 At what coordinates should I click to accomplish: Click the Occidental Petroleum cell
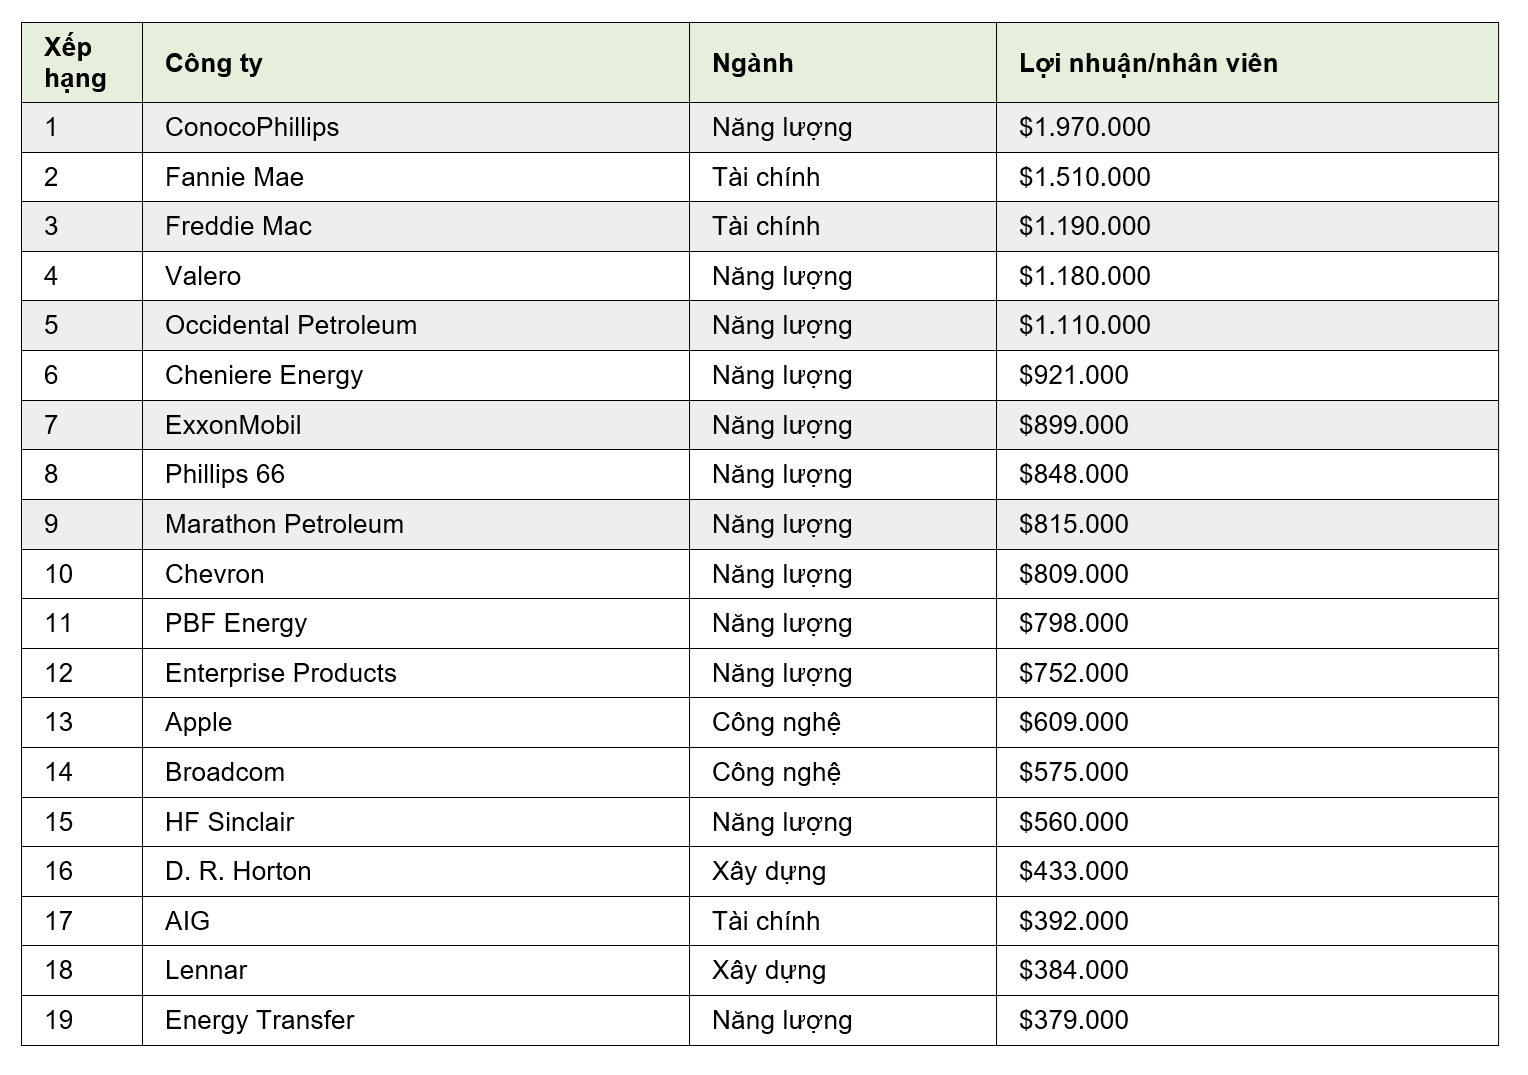[x=291, y=325]
